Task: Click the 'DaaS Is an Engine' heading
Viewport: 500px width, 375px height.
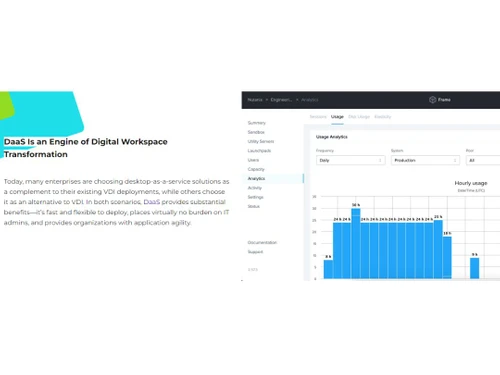Action: click(86, 148)
